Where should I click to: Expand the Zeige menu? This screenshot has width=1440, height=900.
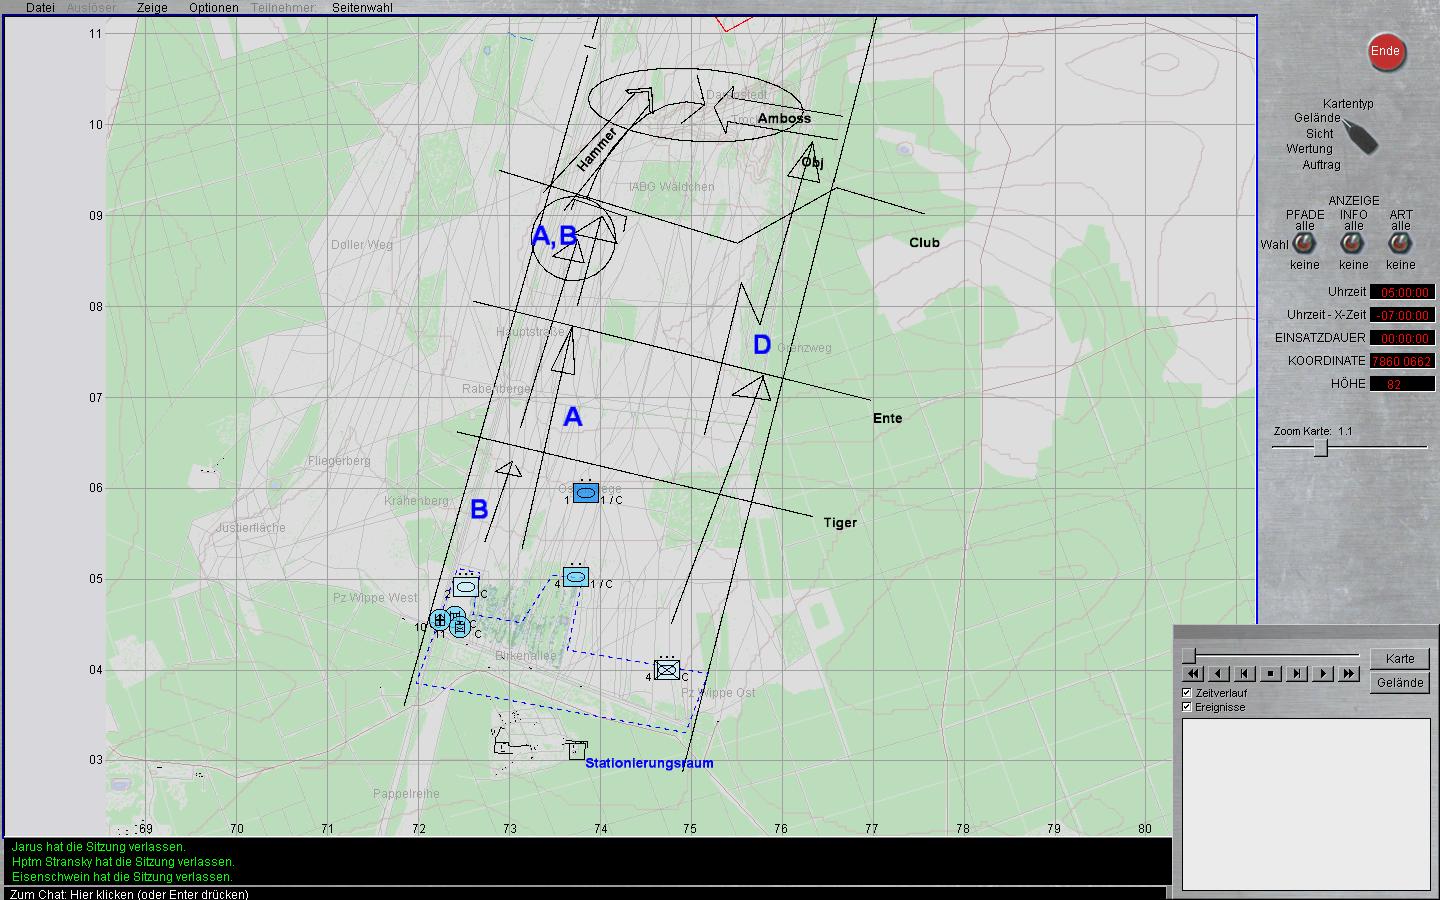[152, 8]
